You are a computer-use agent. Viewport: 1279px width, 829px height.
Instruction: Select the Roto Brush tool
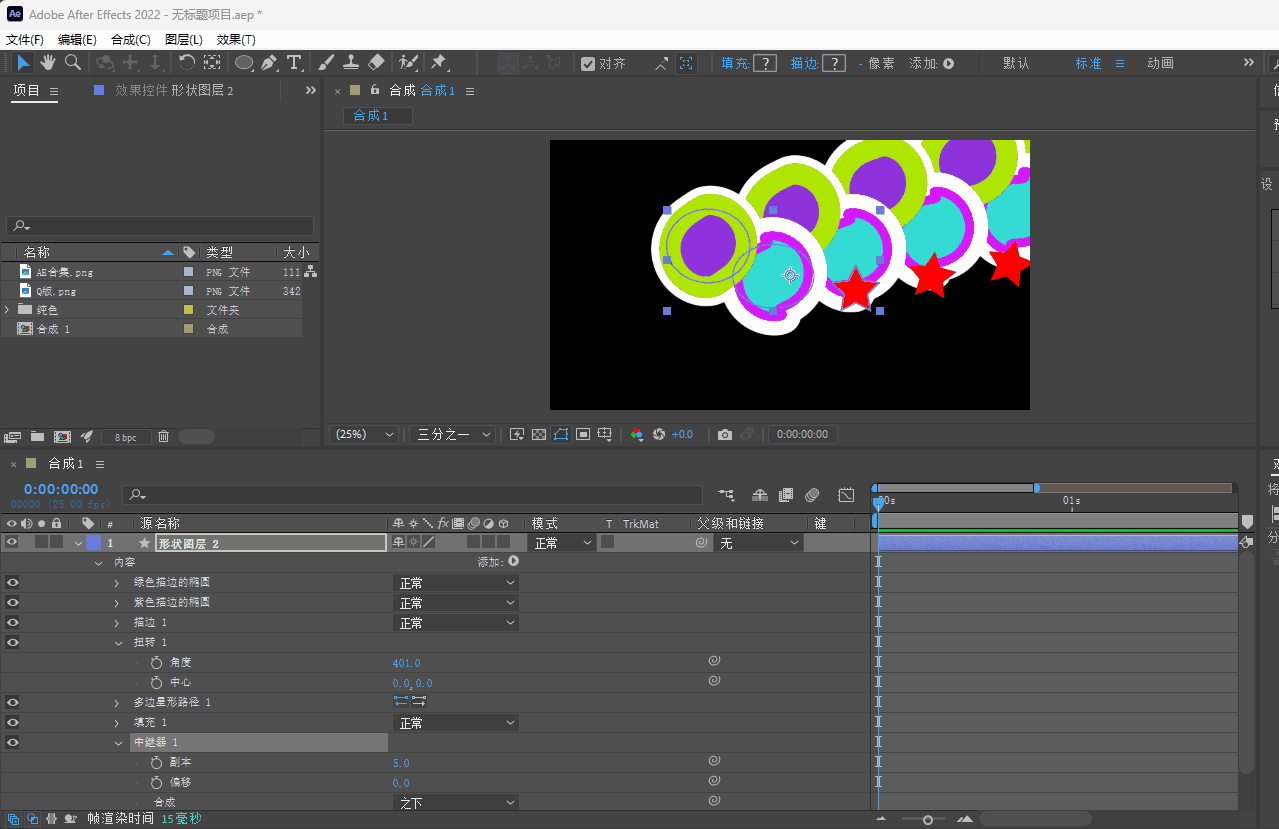pyautogui.click(x=407, y=63)
